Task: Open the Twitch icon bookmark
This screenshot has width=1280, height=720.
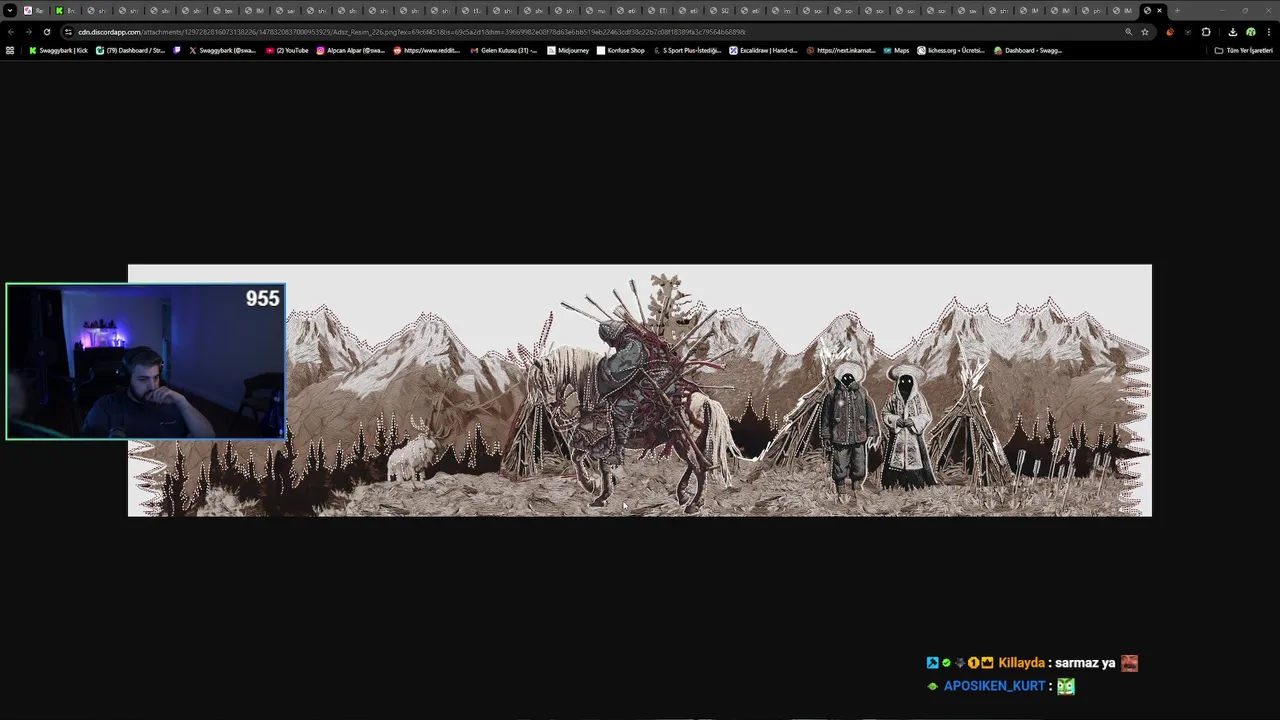Action: pyautogui.click(x=177, y=50)
